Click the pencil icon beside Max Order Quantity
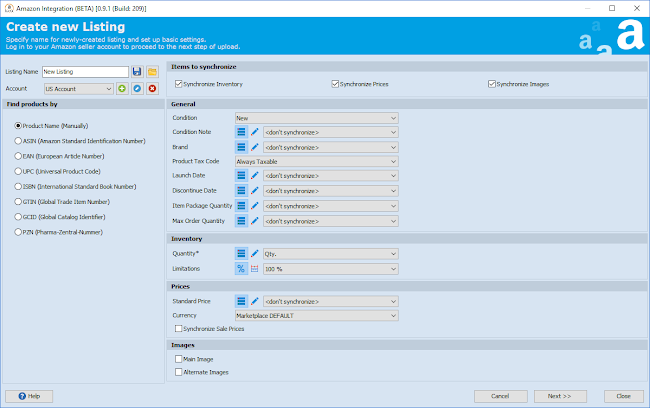650x408 pixels. pos(255,221)
